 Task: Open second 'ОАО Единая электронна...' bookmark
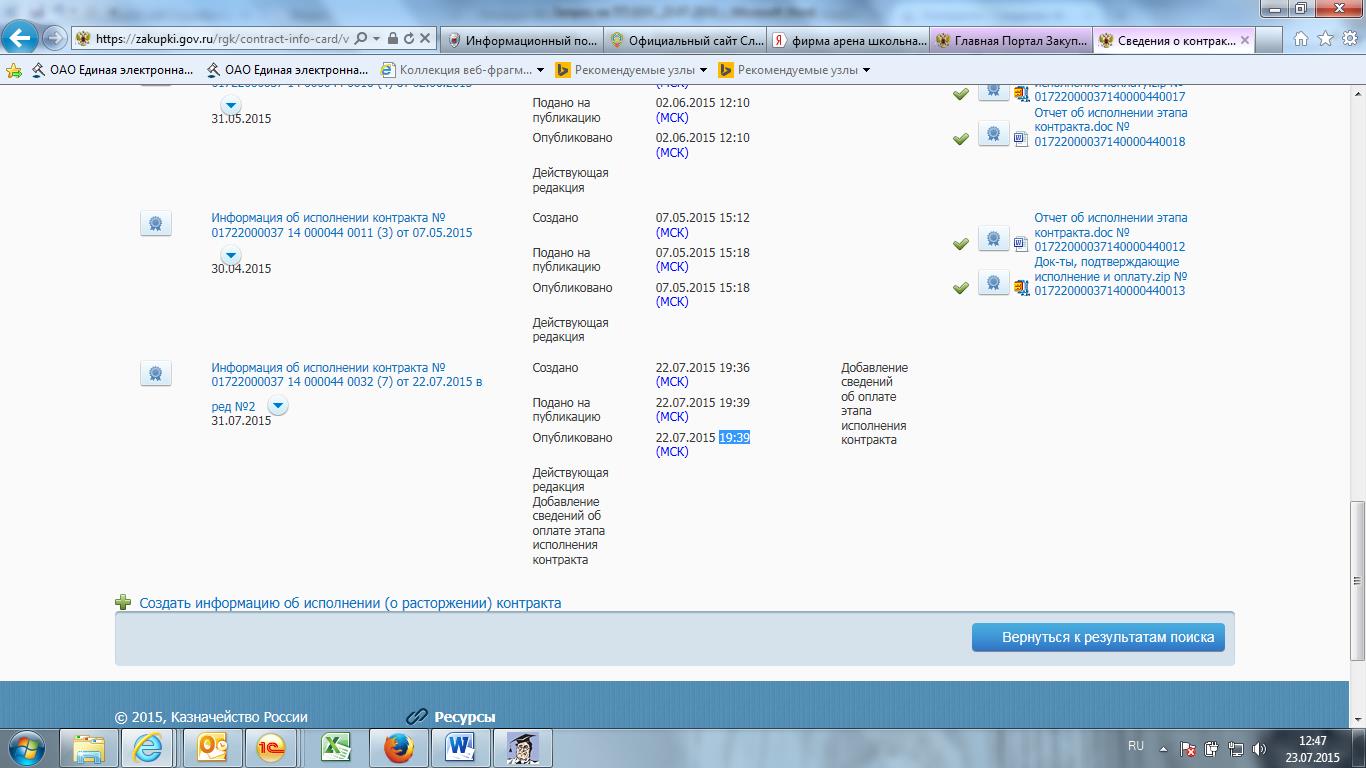[287, 70]
